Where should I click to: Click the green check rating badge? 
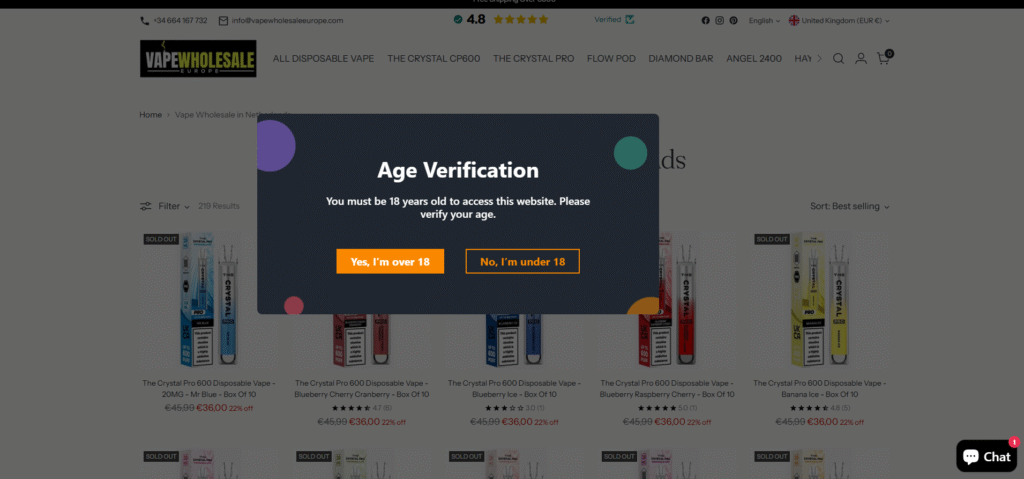tap(458, 20)
